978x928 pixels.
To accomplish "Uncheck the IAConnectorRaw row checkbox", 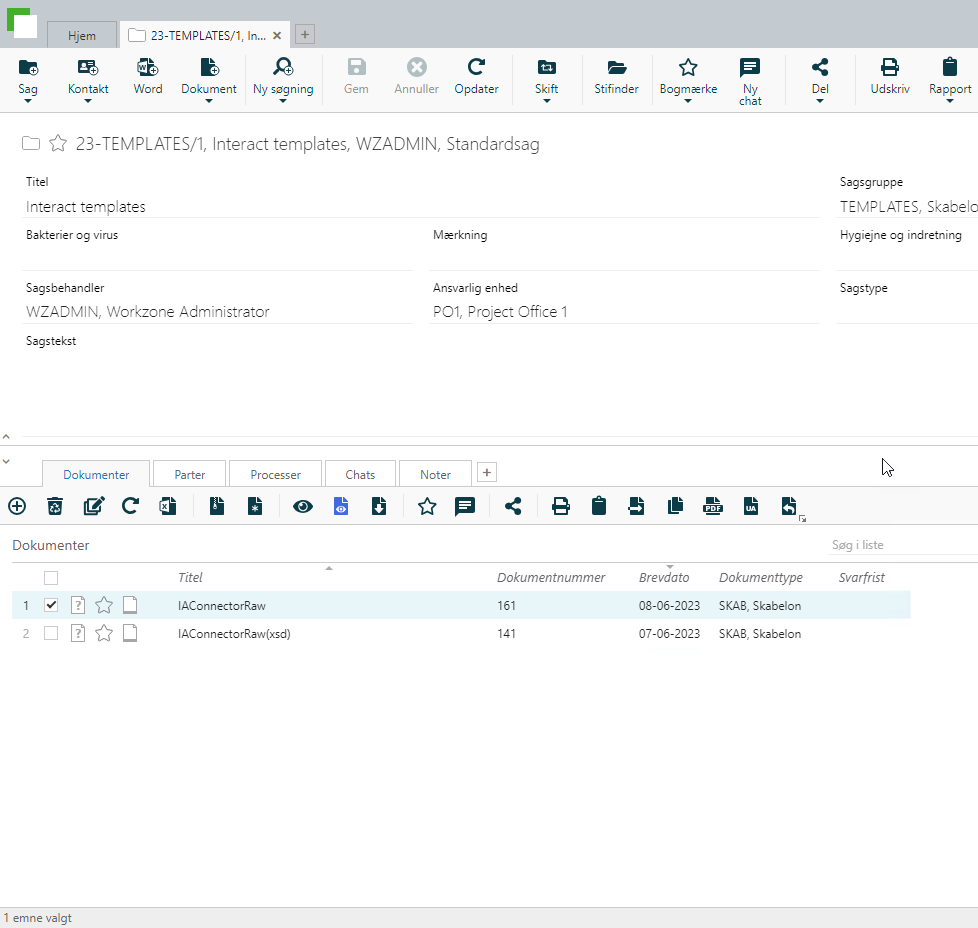I will click(x=51, y=605).
